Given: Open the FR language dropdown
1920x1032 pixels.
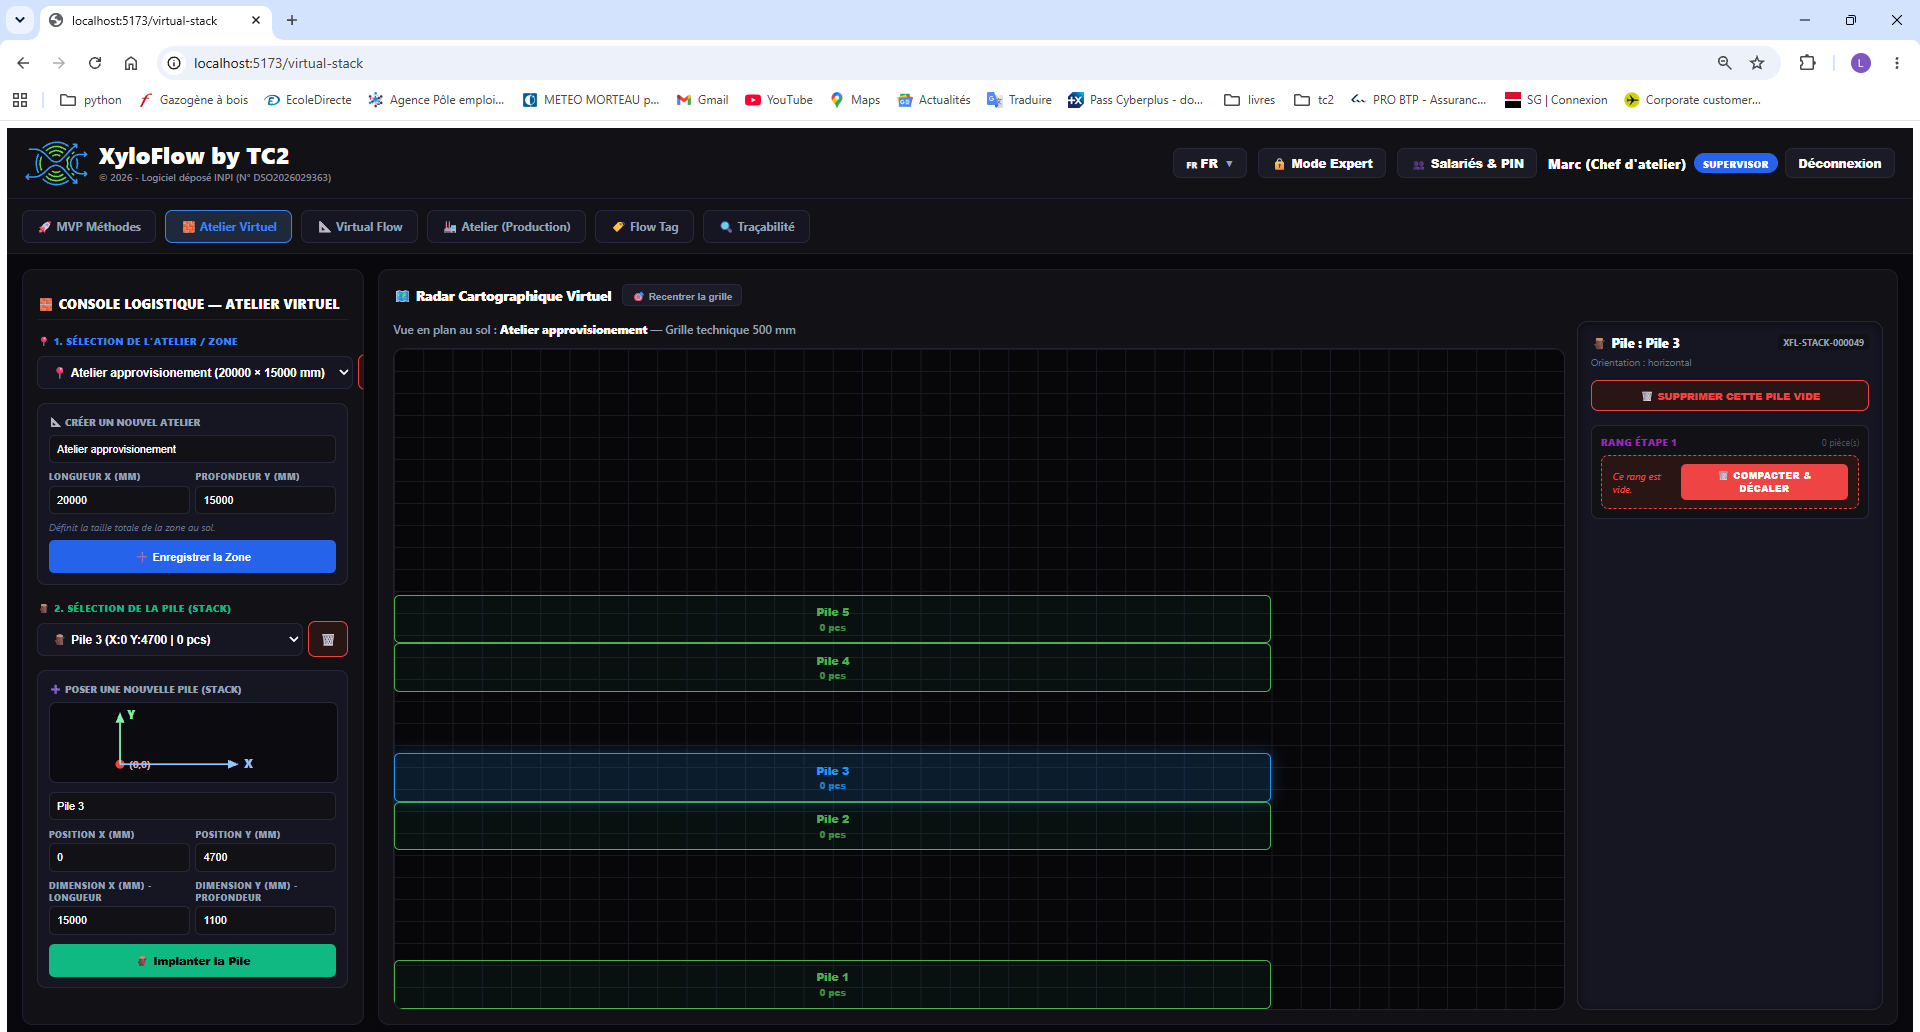Looking at the screenshot, I should click(x=1209, y=164).
